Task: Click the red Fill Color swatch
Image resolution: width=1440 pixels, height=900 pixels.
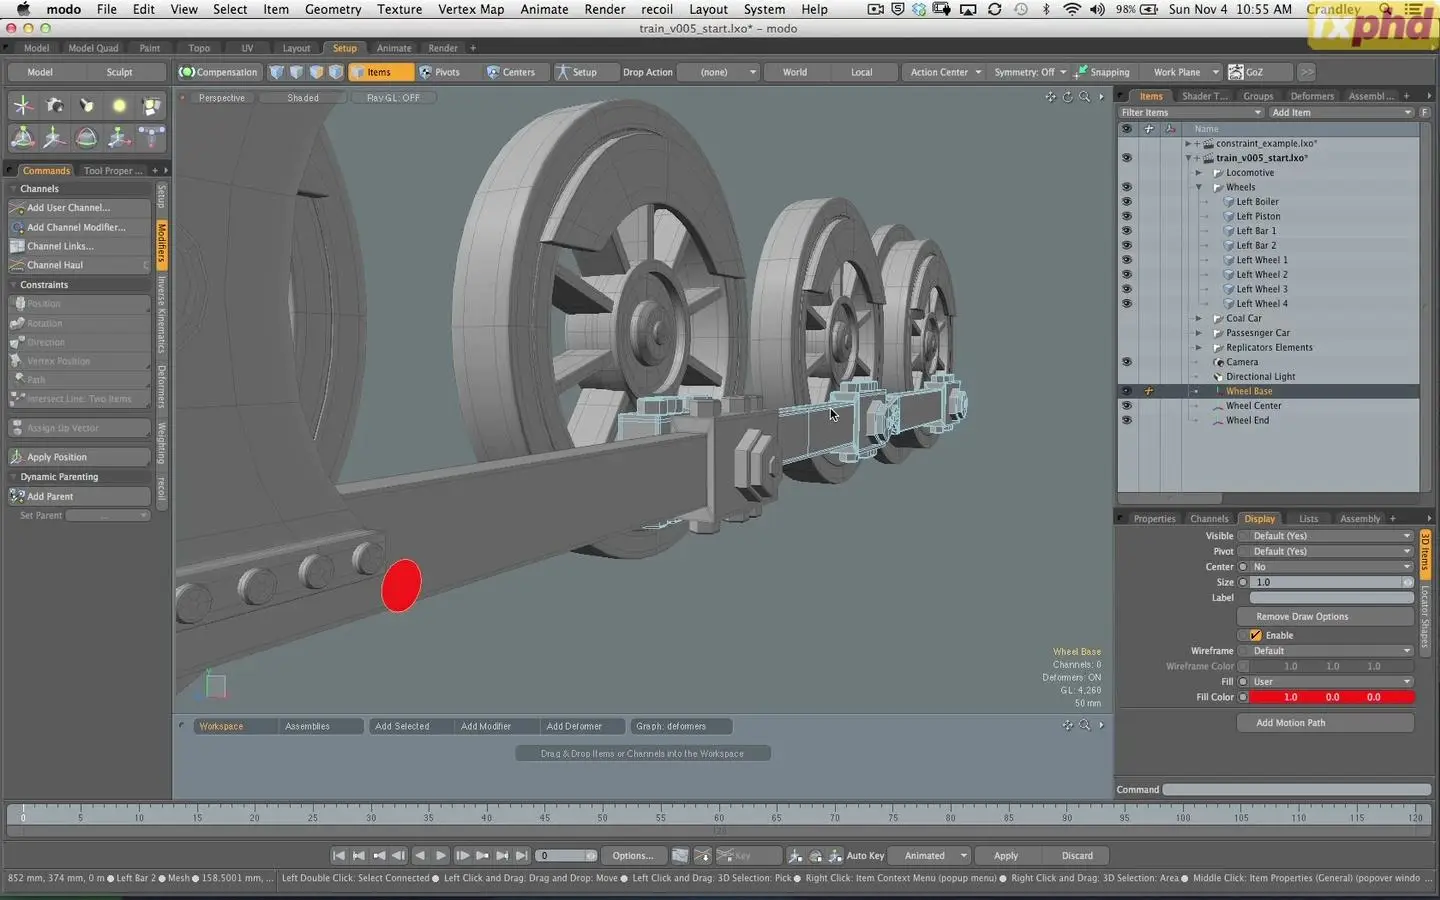Action: [1331, 697]
